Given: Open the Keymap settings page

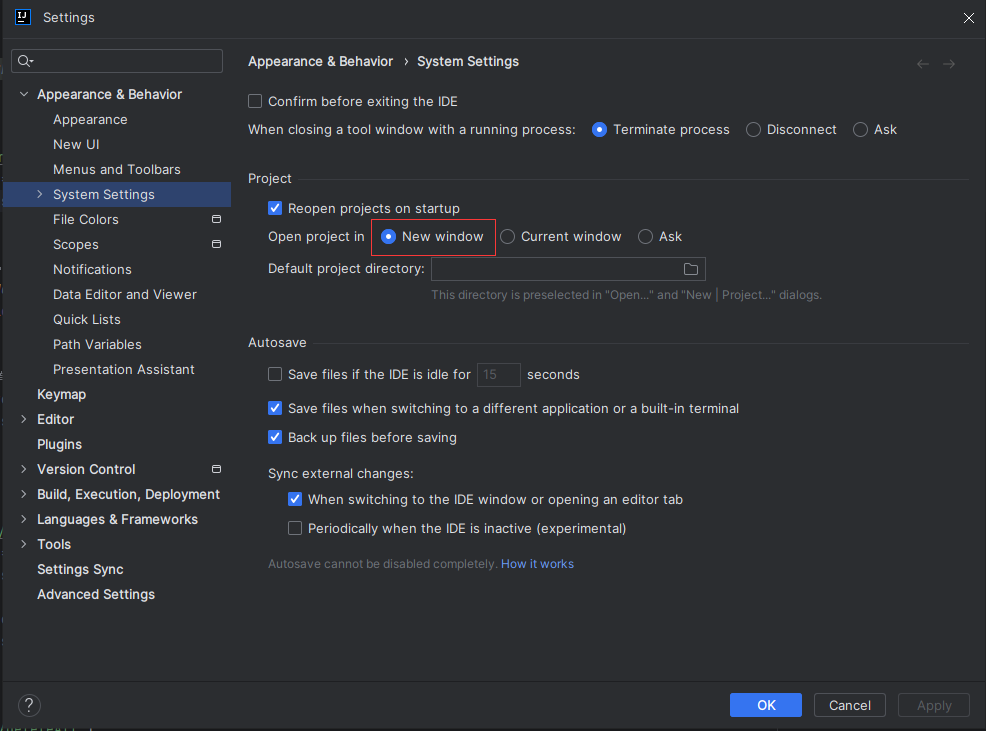Looking at the screenshot, I should (x=61, y=394).
